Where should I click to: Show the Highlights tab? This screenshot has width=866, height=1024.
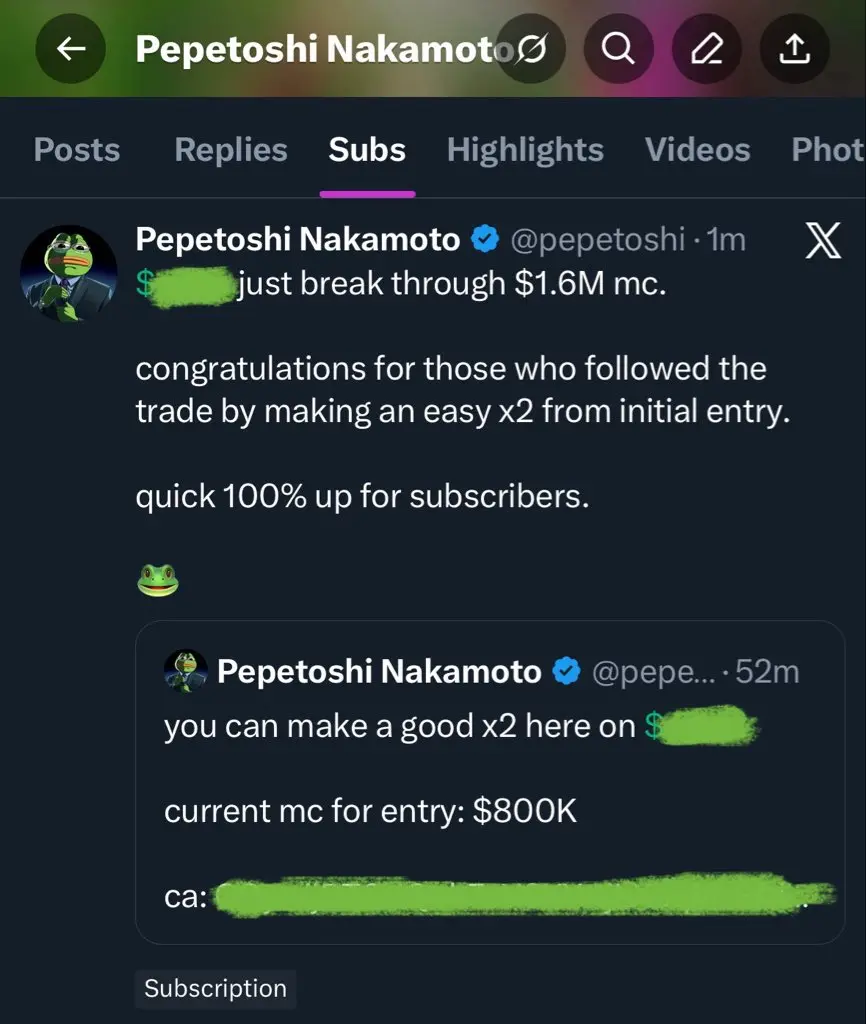[x=525, y=150]
